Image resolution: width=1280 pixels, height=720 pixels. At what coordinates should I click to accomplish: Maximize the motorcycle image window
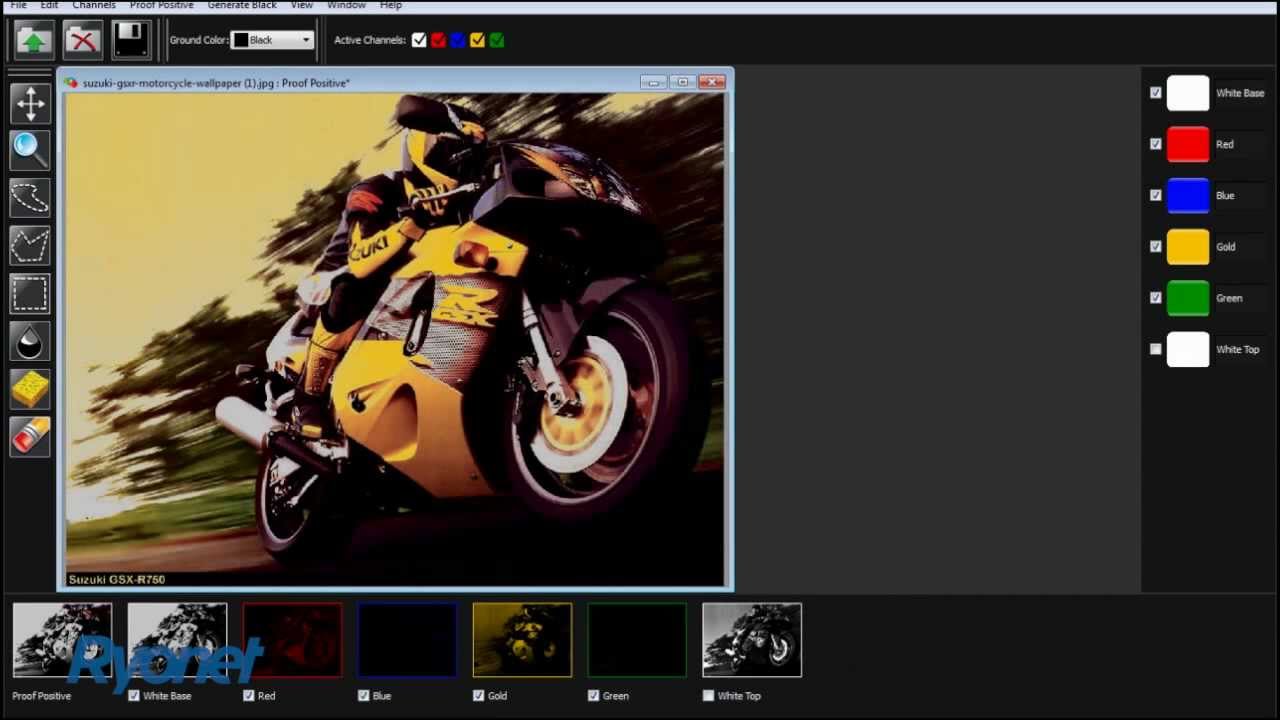coord(683,82)
